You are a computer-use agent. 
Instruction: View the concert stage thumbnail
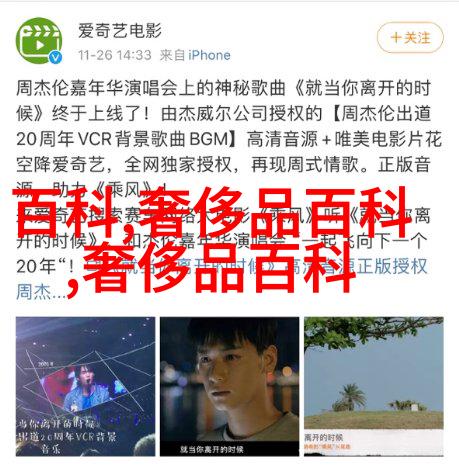pos(85,386)
